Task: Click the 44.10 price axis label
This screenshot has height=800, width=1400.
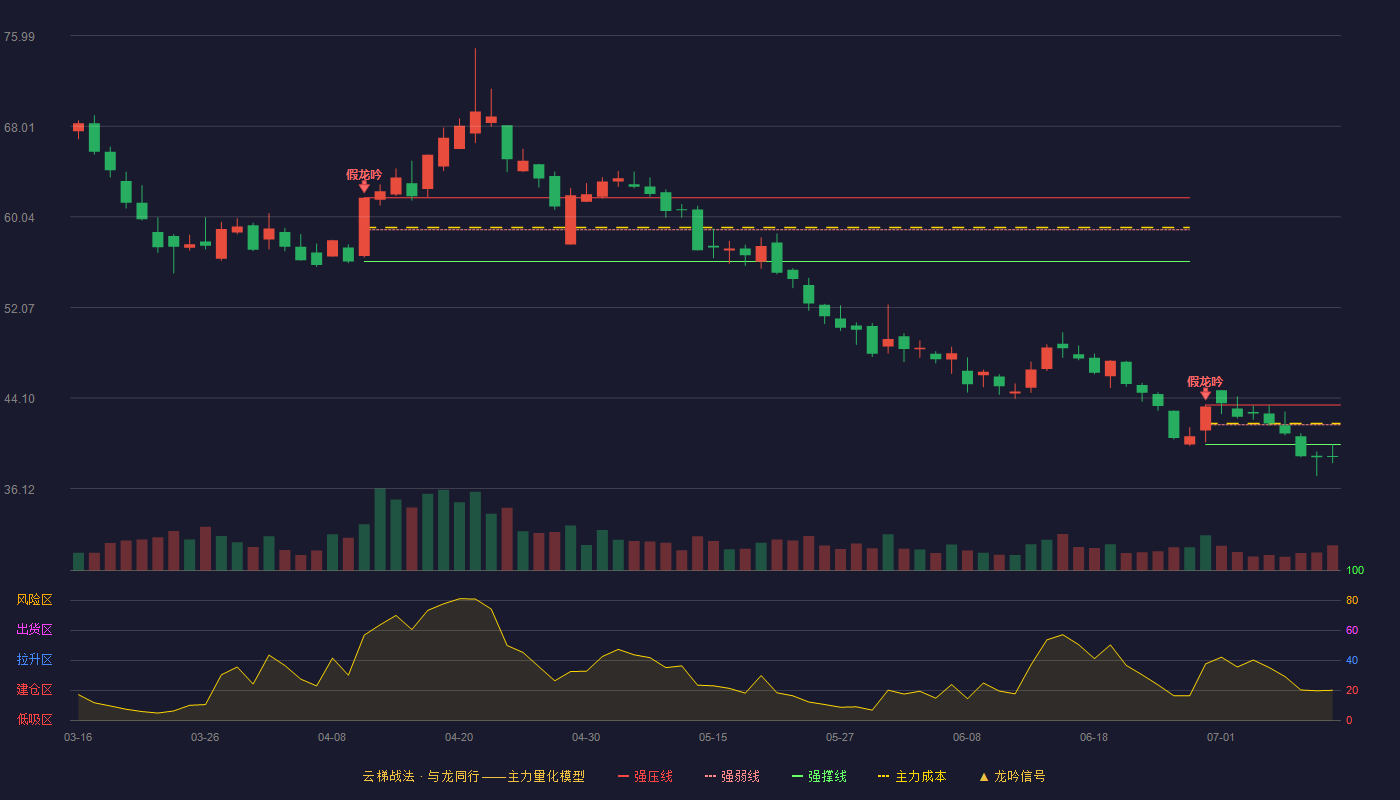Action: click(x=19, y=399)
